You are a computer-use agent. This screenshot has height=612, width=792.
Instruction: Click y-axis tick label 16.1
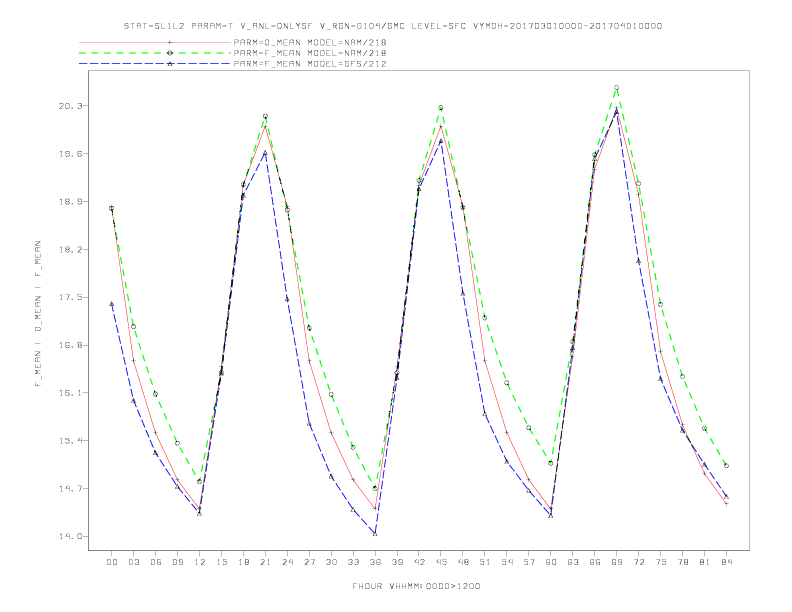[x=70, y=393]
